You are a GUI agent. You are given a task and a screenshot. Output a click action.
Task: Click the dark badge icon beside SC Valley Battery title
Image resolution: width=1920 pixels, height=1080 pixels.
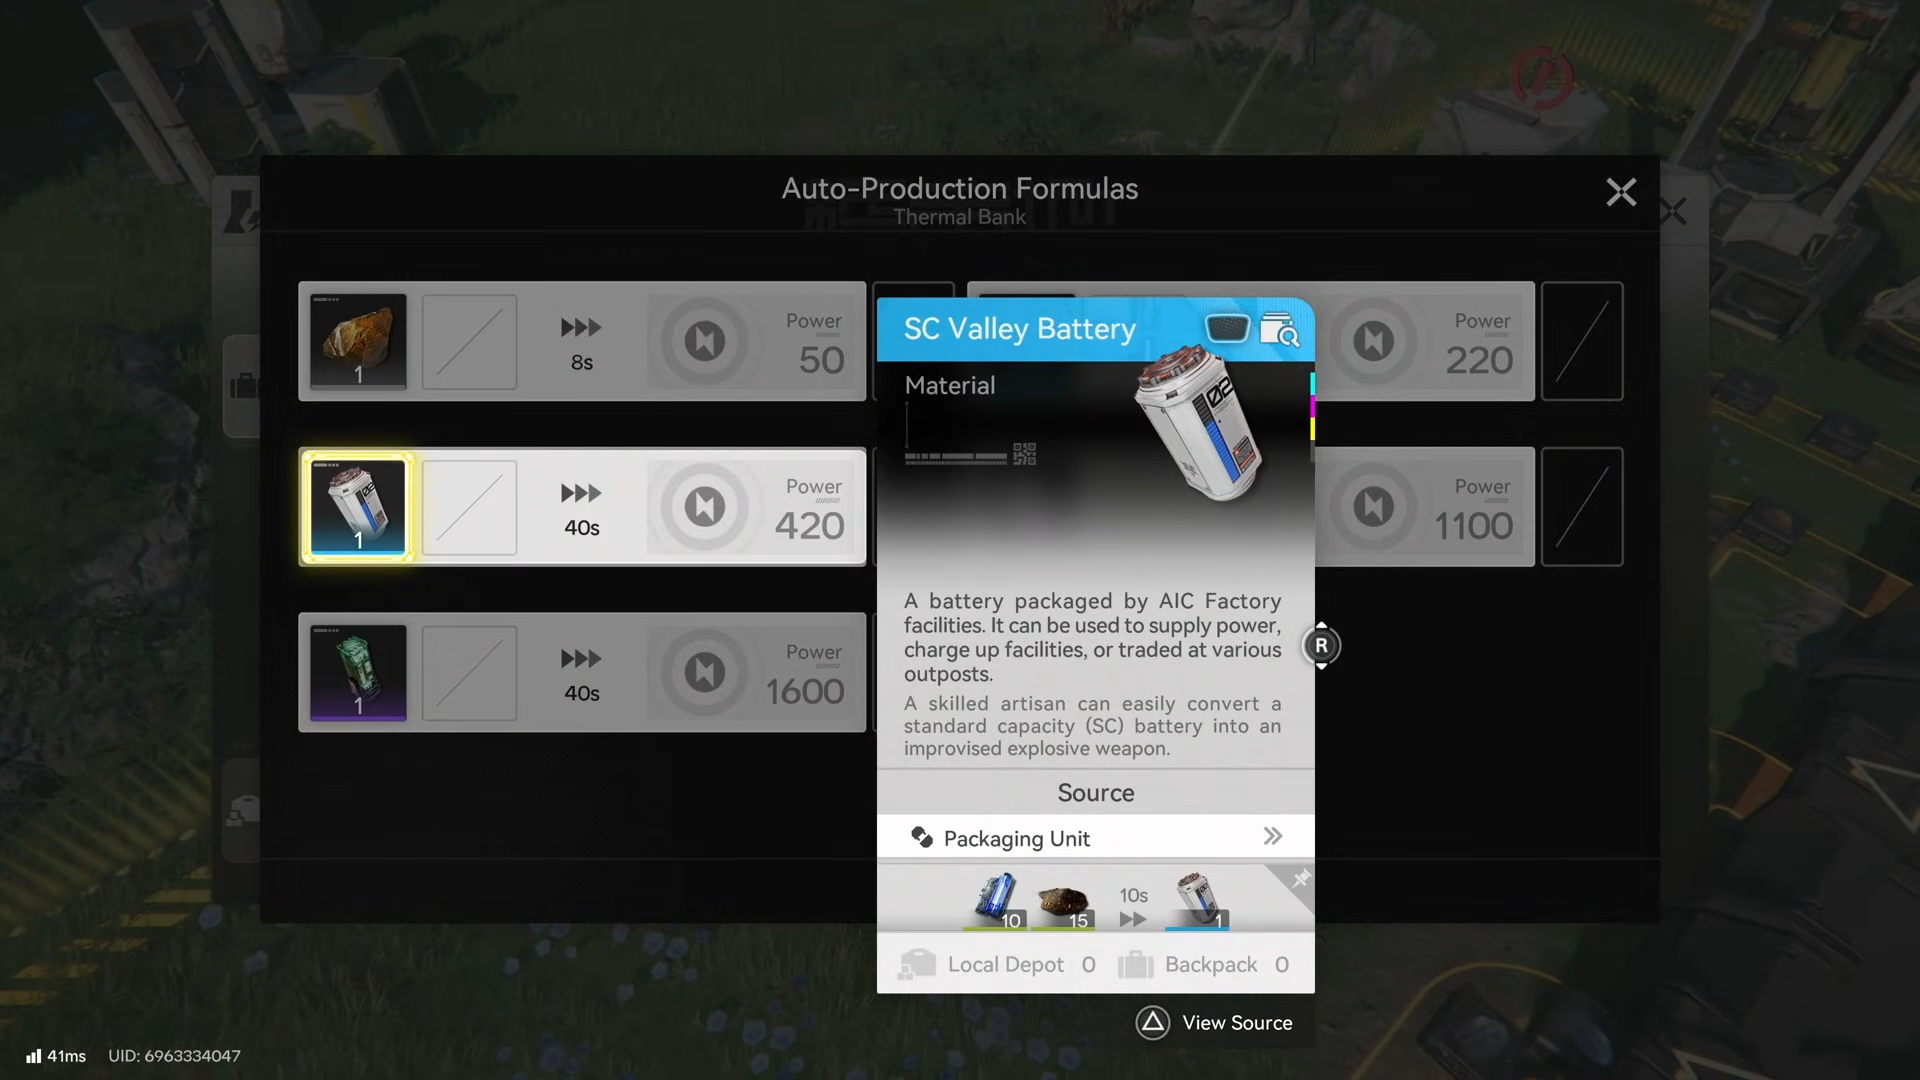1227,328
